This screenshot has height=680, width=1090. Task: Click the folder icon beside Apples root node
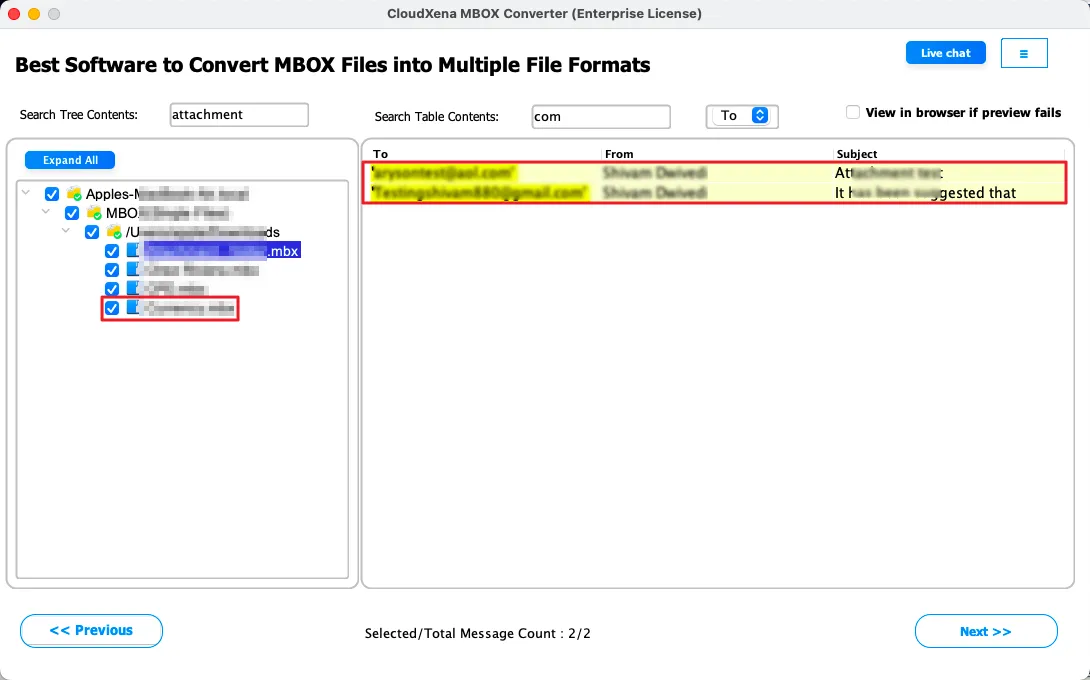(x=73, y=194)
